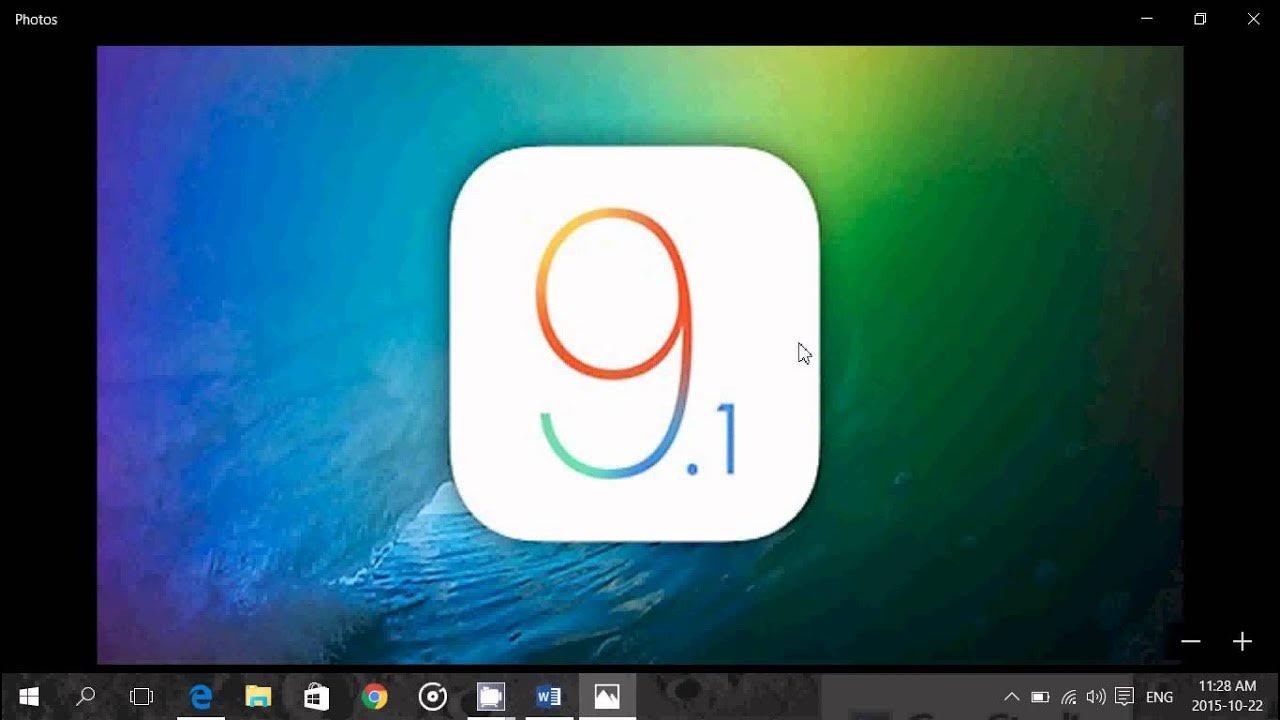This screenshot has height=720, width=1280.
Task: Open Task View on the taskbar
Action: tap(142, 697)
